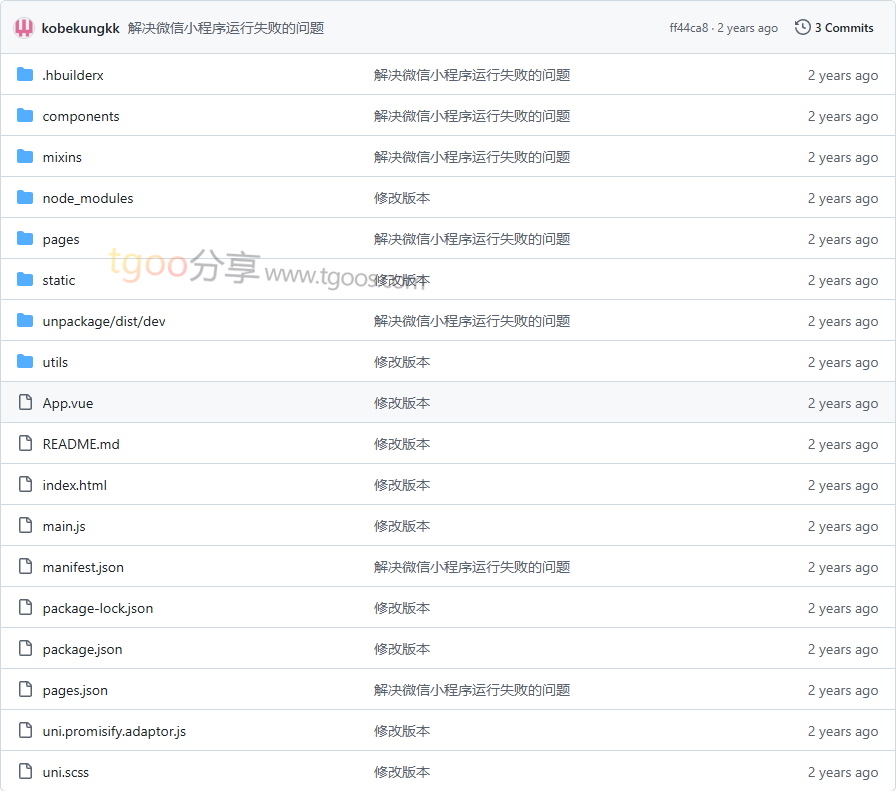Open the package-lock.json file
The width and height of the screenshot is (896, 792).
(x=97, y=608)
